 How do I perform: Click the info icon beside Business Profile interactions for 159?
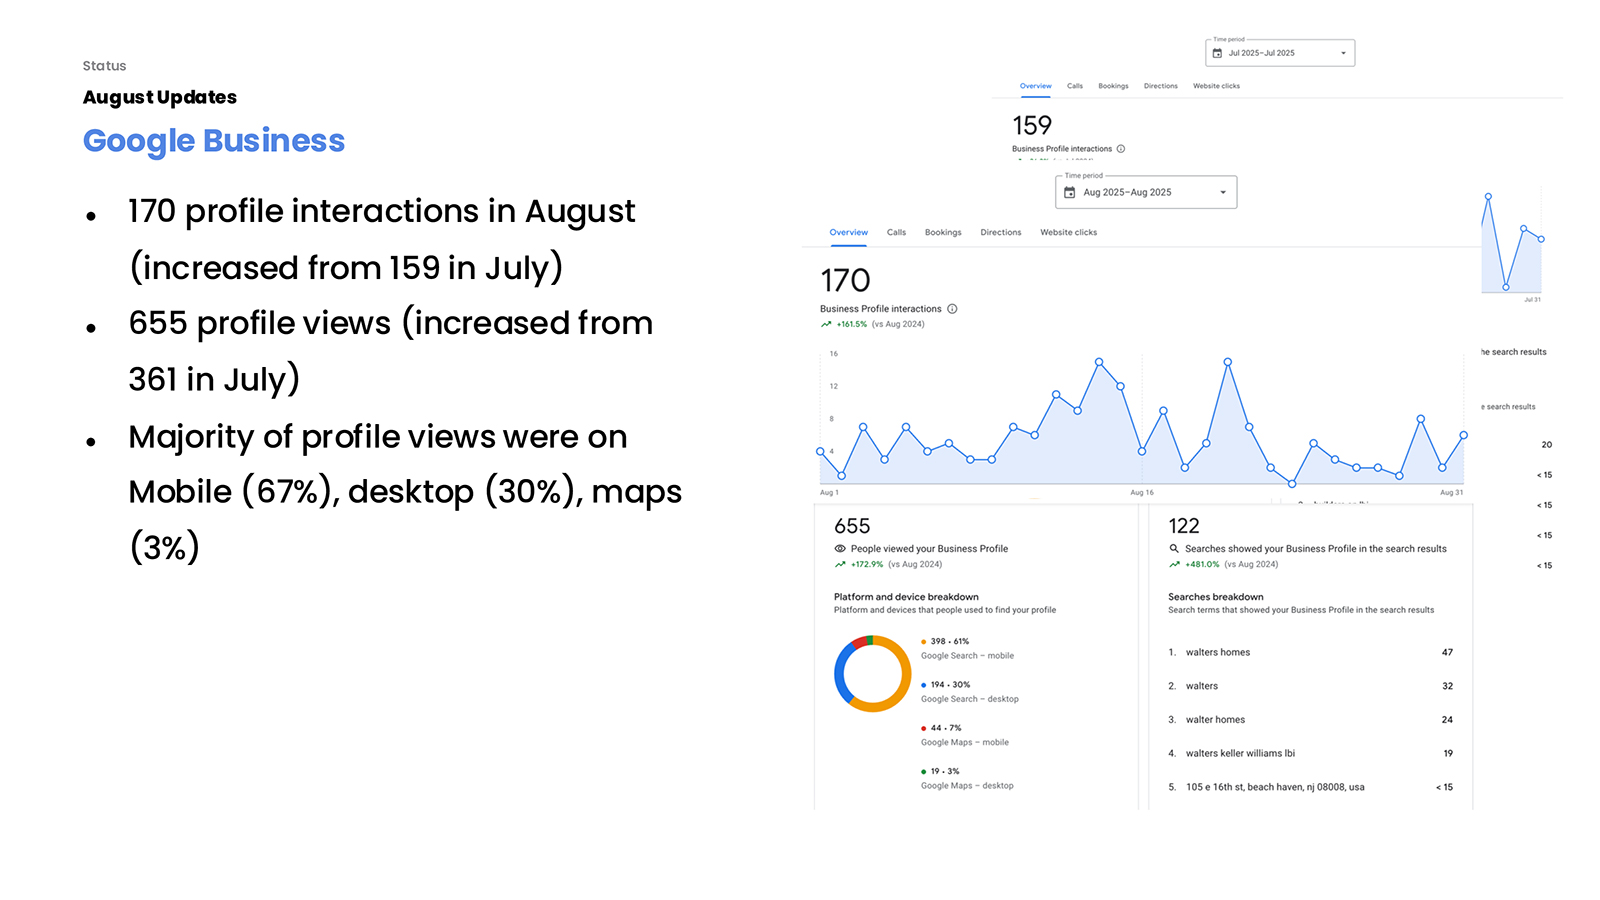click(1121, 148)
